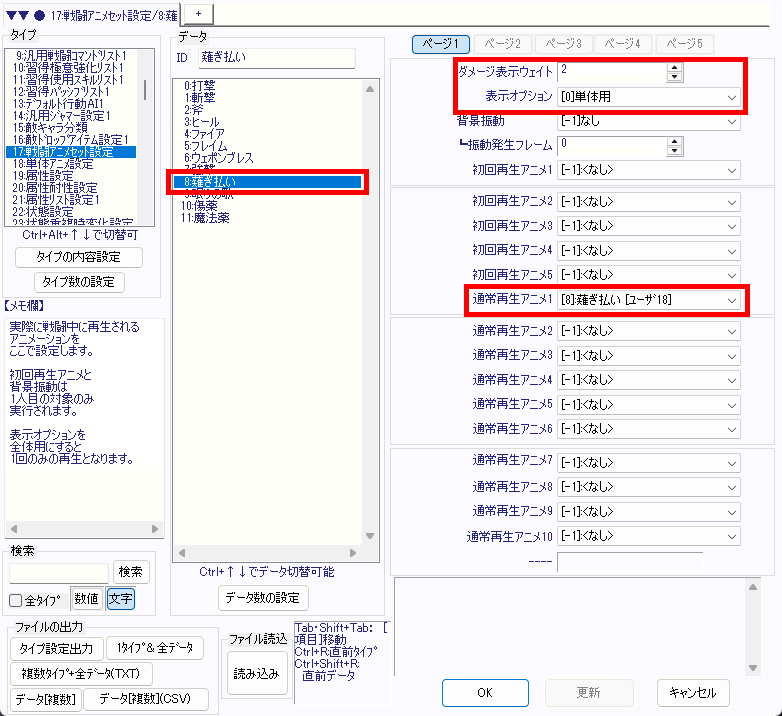Click the OK button
The width and height of the screenshot is (782, 716).
tap(484, 692)
